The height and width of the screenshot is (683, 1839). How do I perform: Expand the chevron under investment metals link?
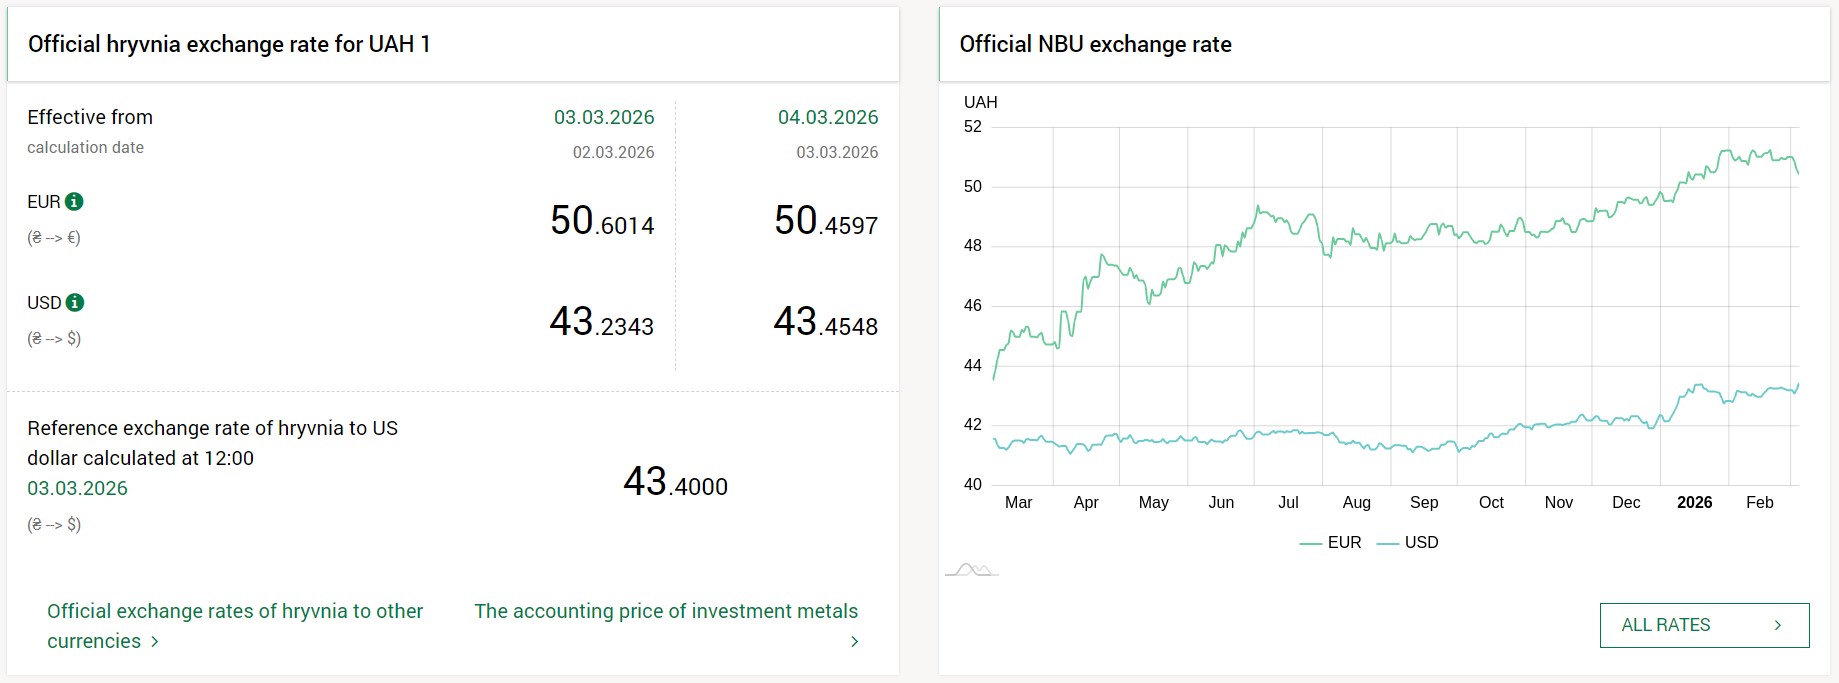click(854, 642)
